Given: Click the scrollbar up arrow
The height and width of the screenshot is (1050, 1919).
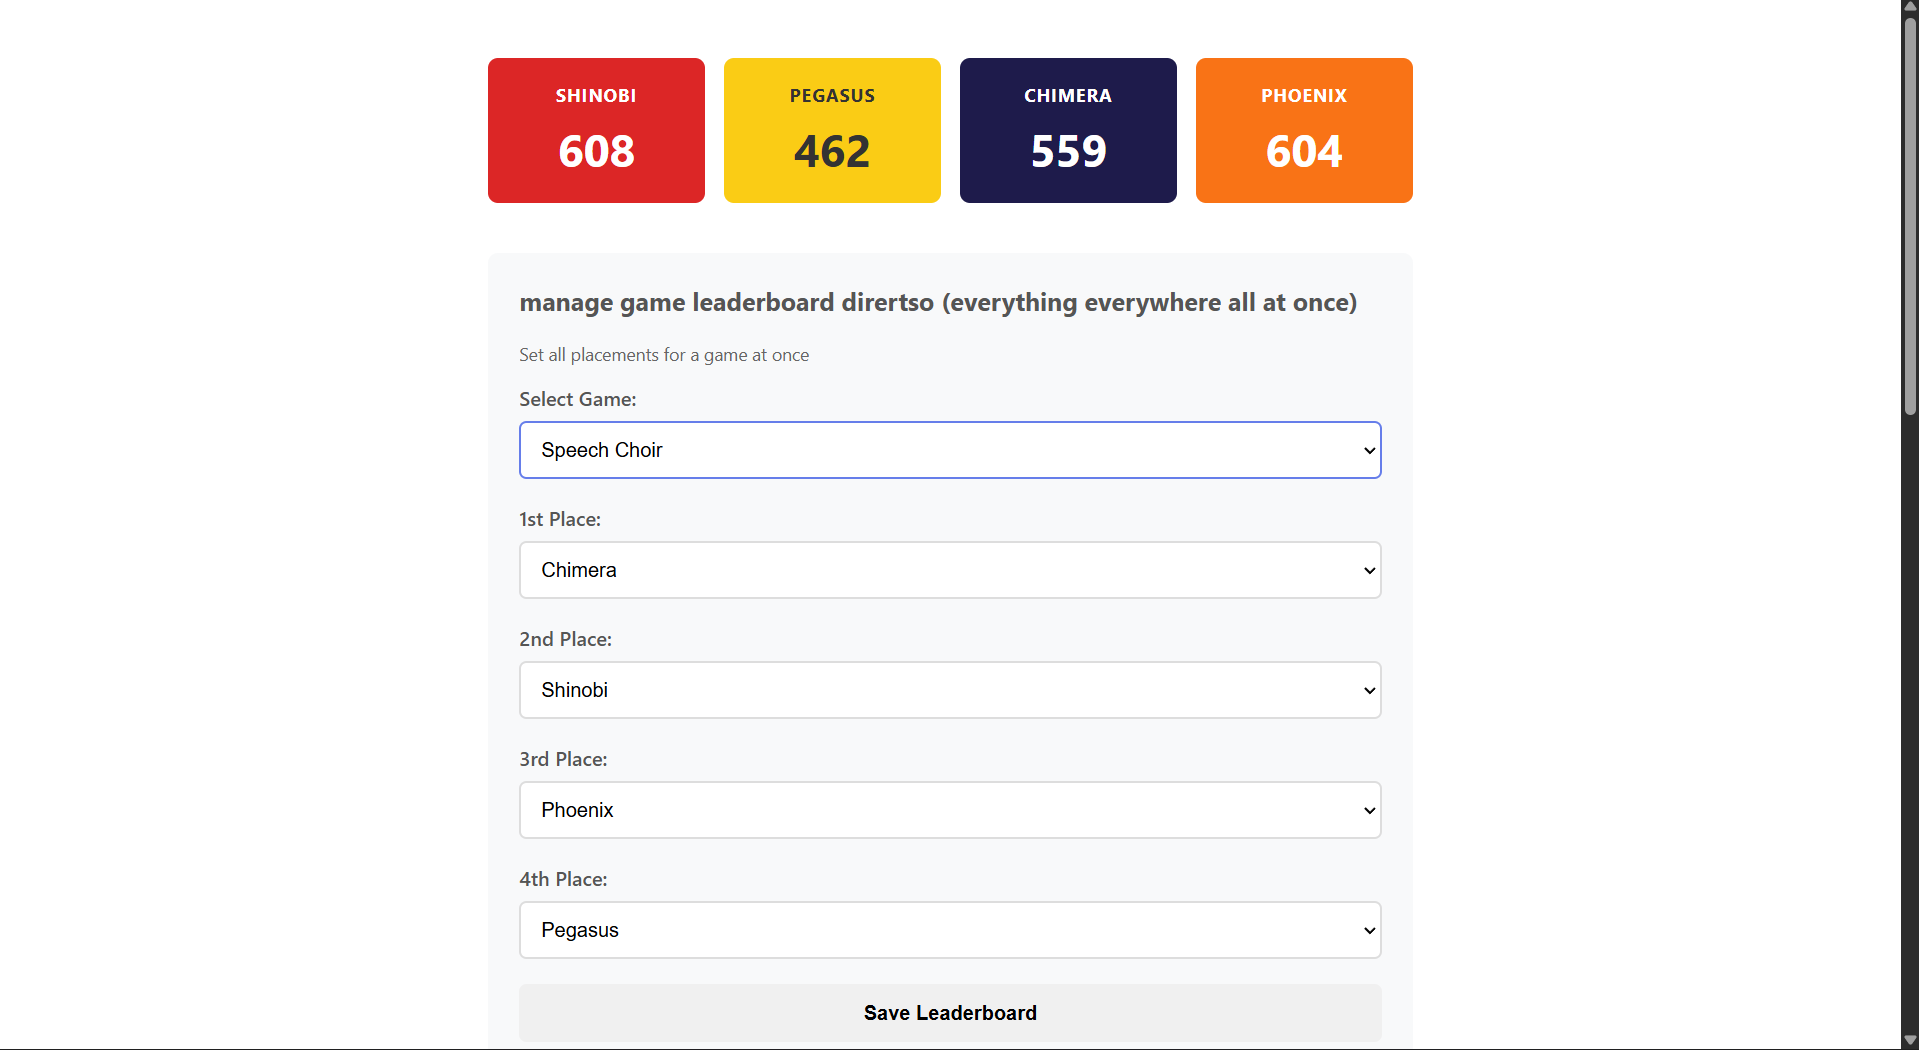Looking at the screenshot, I should click(x=1908, y=8).
